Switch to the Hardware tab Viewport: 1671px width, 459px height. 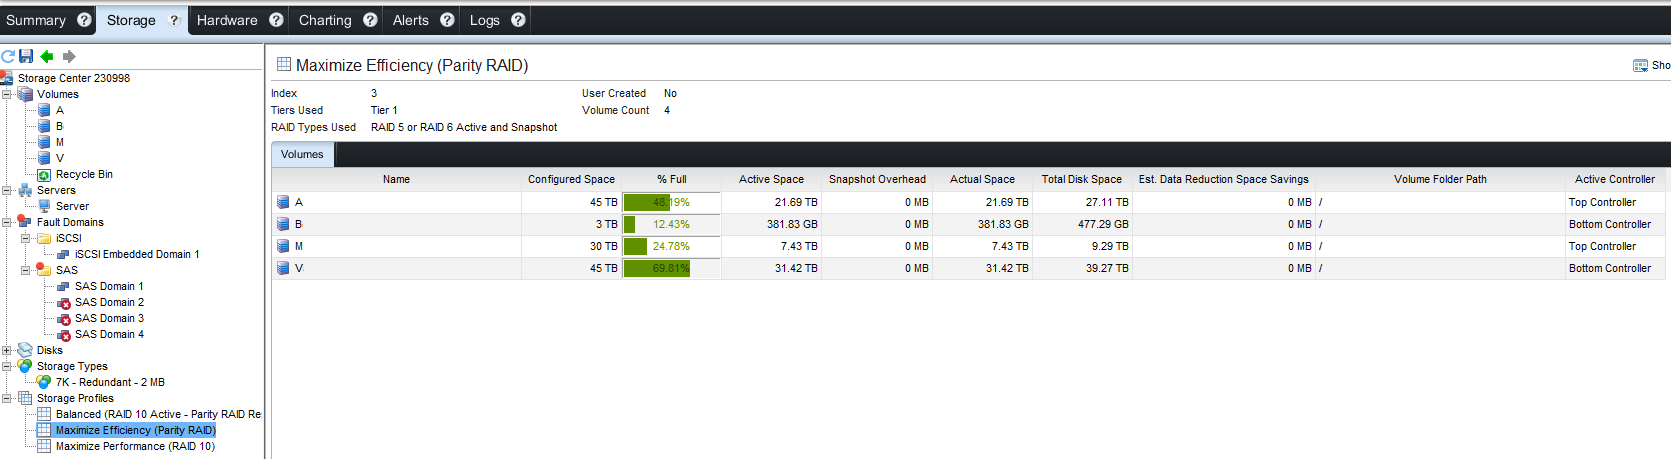click(x=227, y=20)
